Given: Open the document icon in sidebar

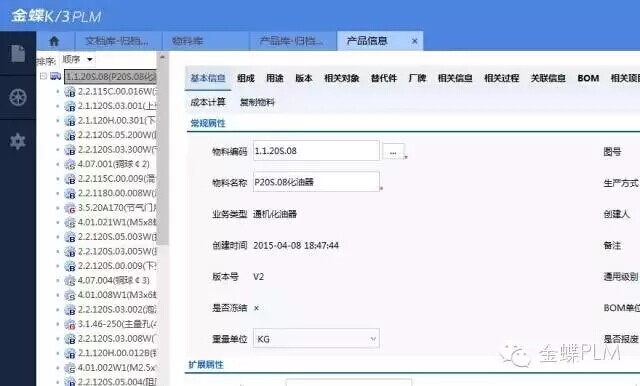Looking at the screenshot, I should click(18, 53).
